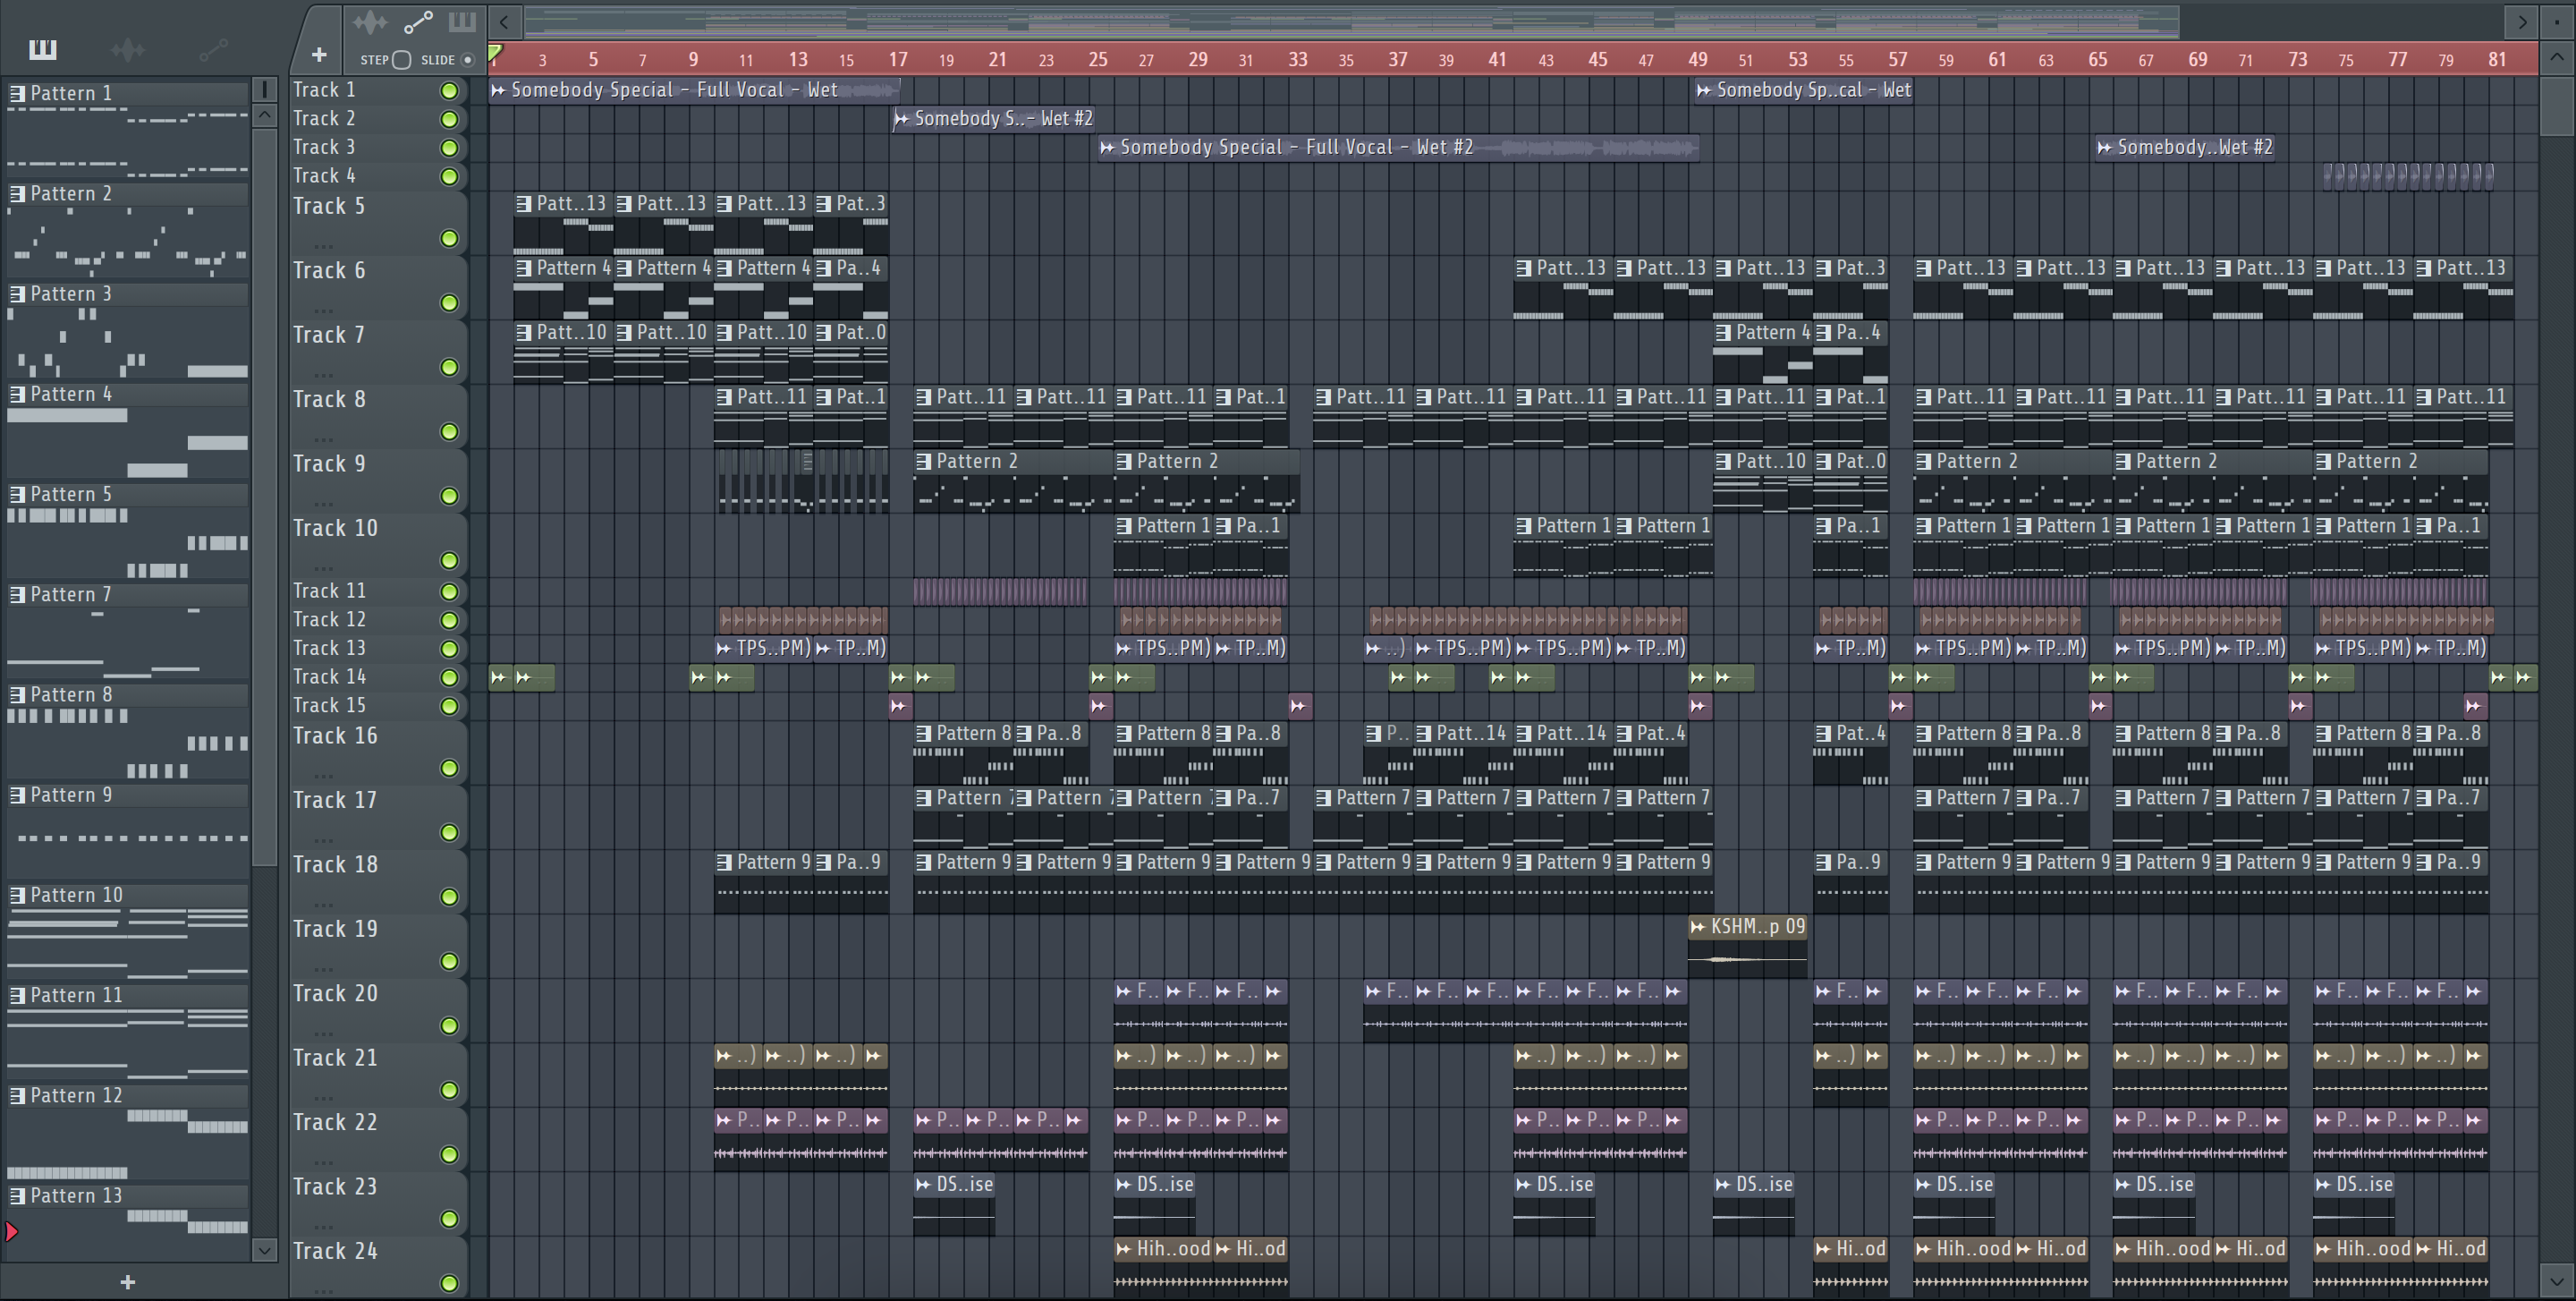Click the playlist vertical scroll down arrow

click(2557, 1280)
